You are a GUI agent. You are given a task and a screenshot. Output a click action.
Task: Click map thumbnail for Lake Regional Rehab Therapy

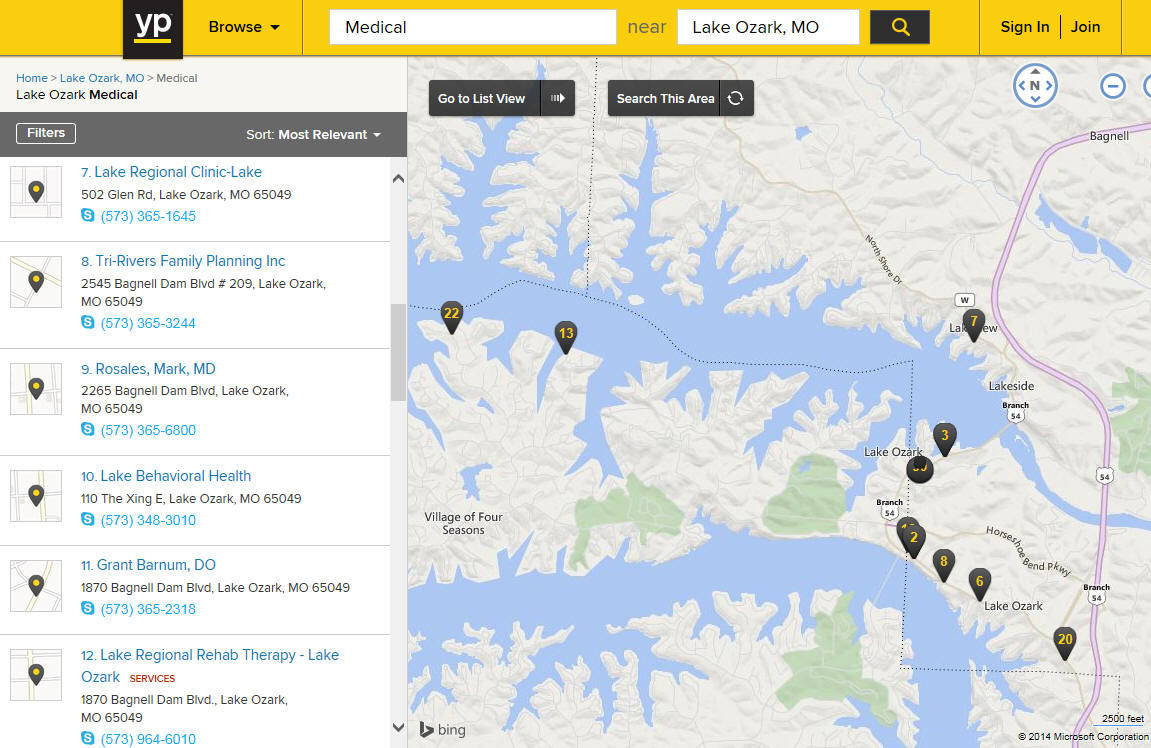(36, 675)
